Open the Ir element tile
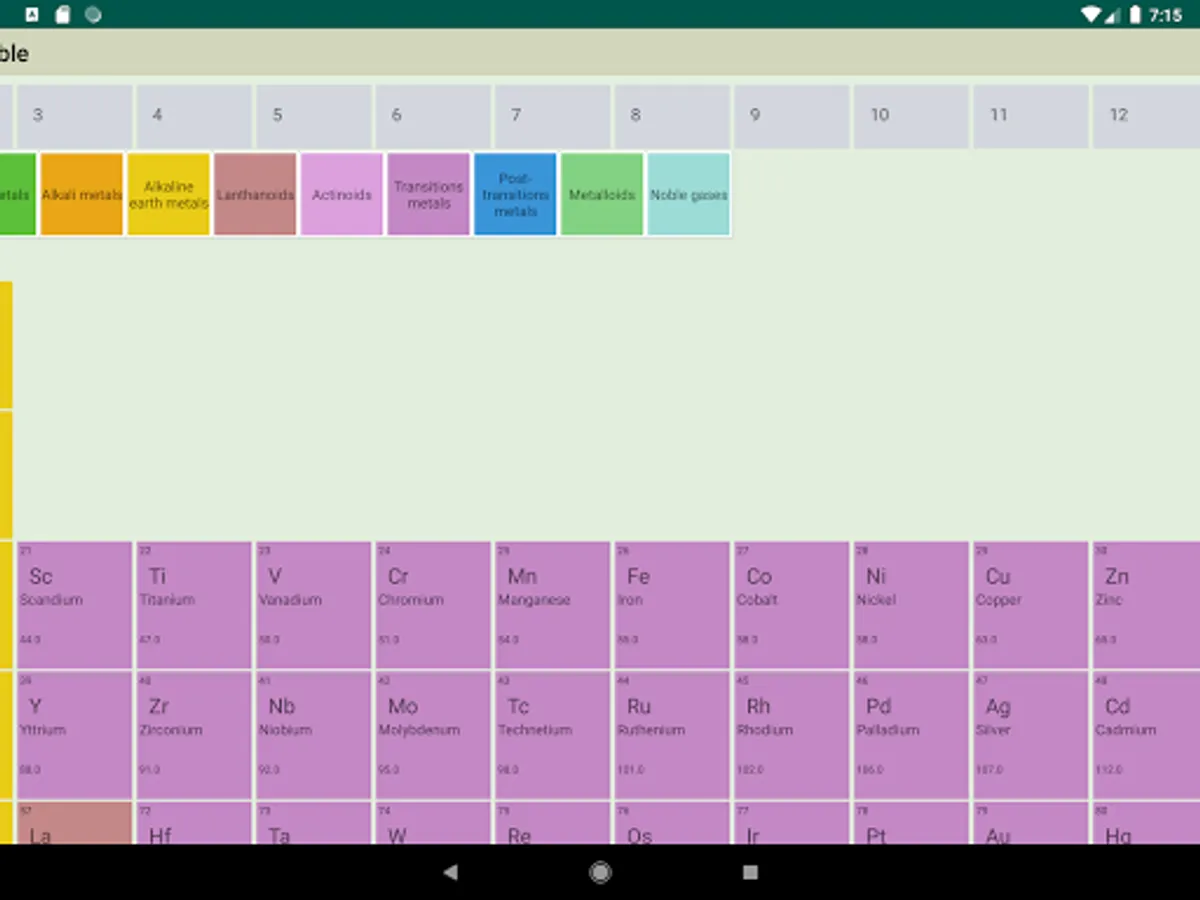 (792, 823)
